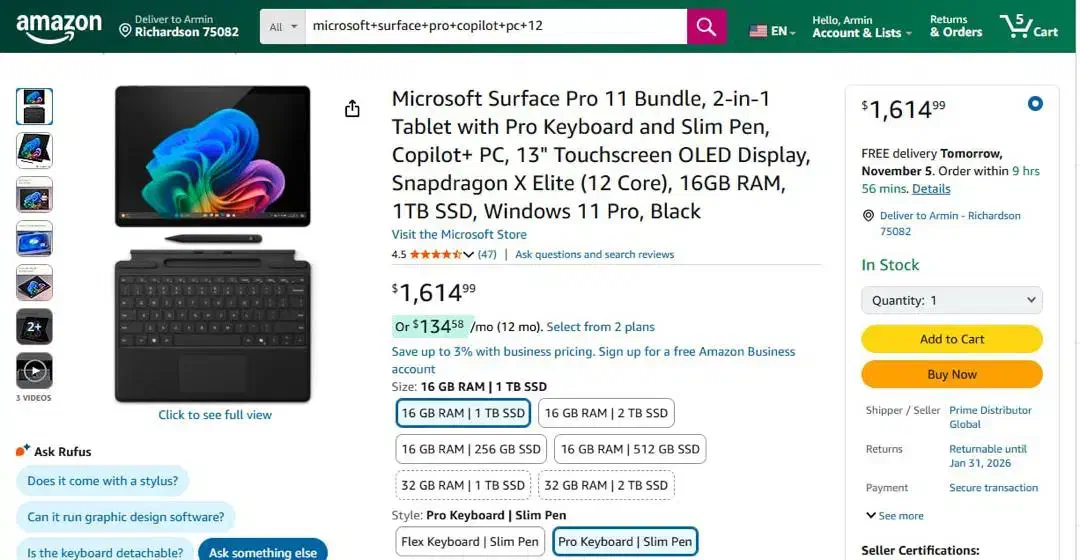Expand See more seller details
Viewport: 1080px width, 560px height.
[x=894, y=516]
